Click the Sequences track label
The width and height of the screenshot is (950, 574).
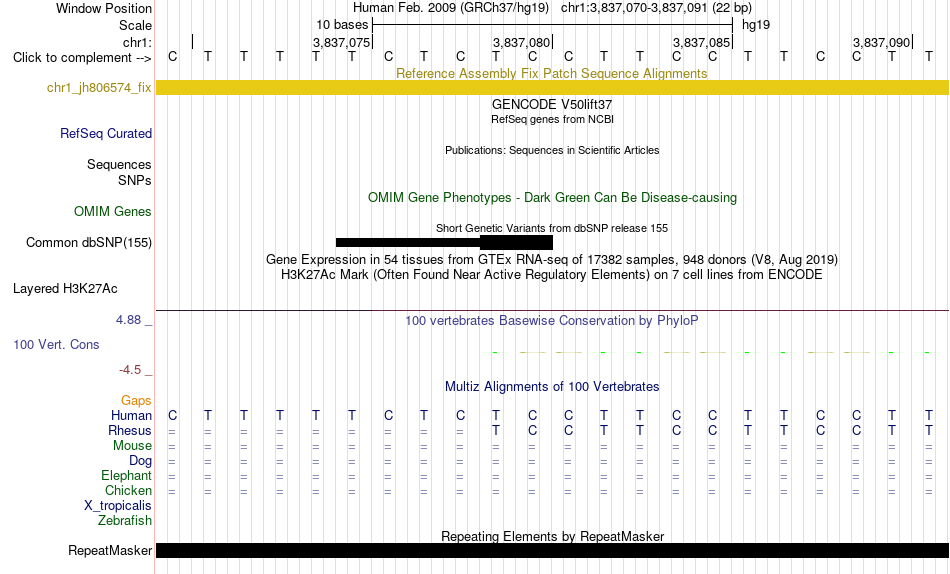tap(119, 164)
